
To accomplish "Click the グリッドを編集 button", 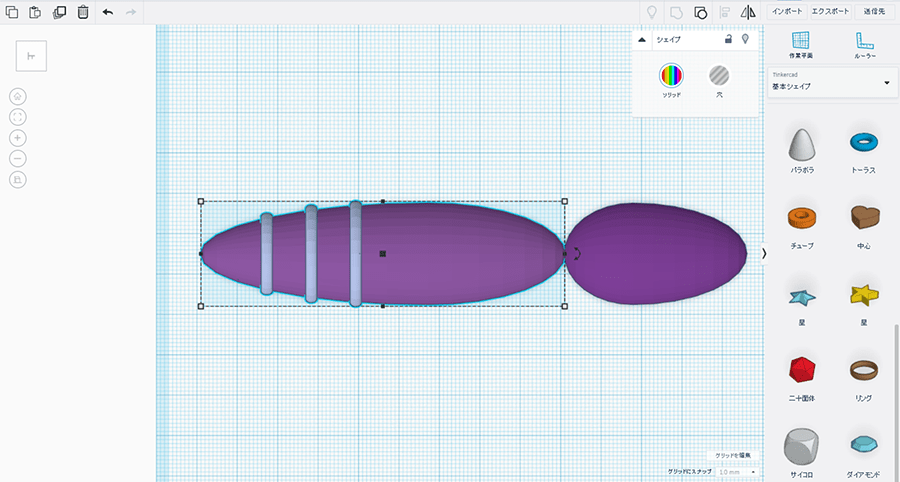I will pyautogui.click(x=732, y=455).
